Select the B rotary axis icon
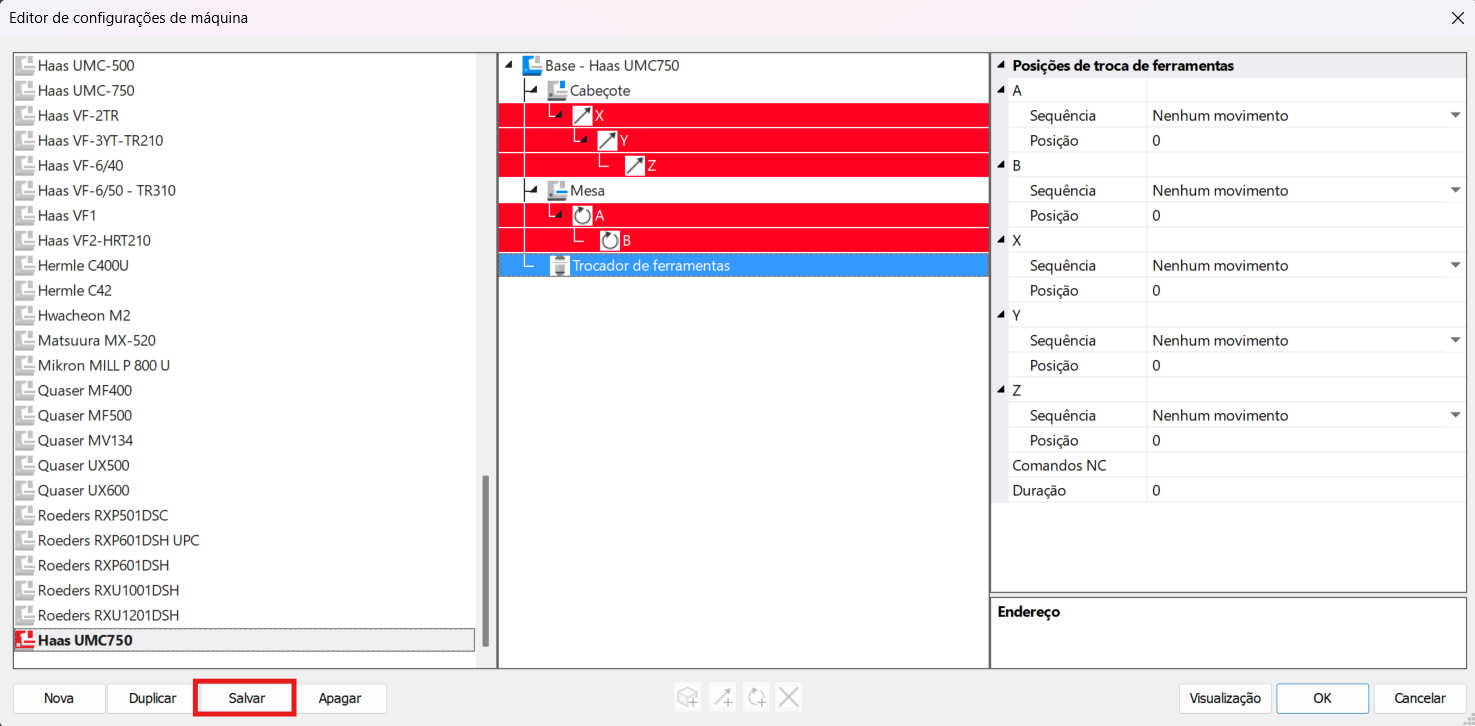 [610, 240]
